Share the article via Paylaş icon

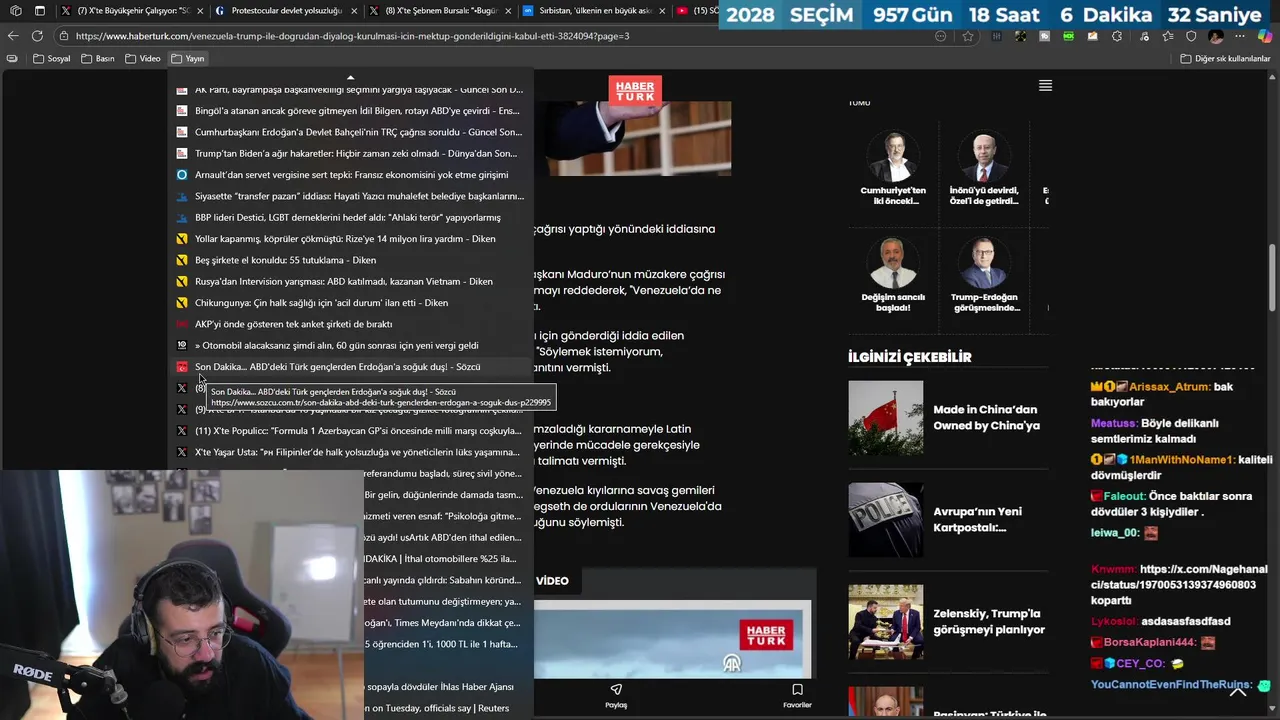[x=616, y=696]
